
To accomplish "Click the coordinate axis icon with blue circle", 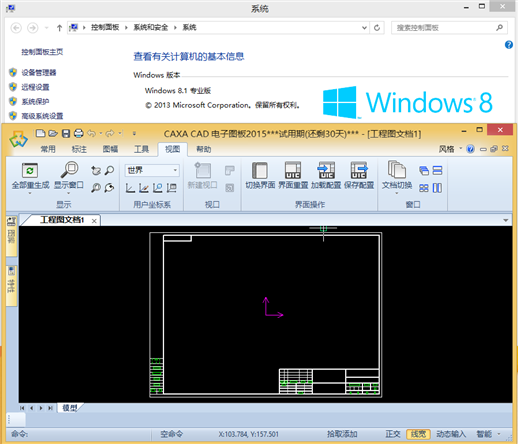I will point(157,188).
